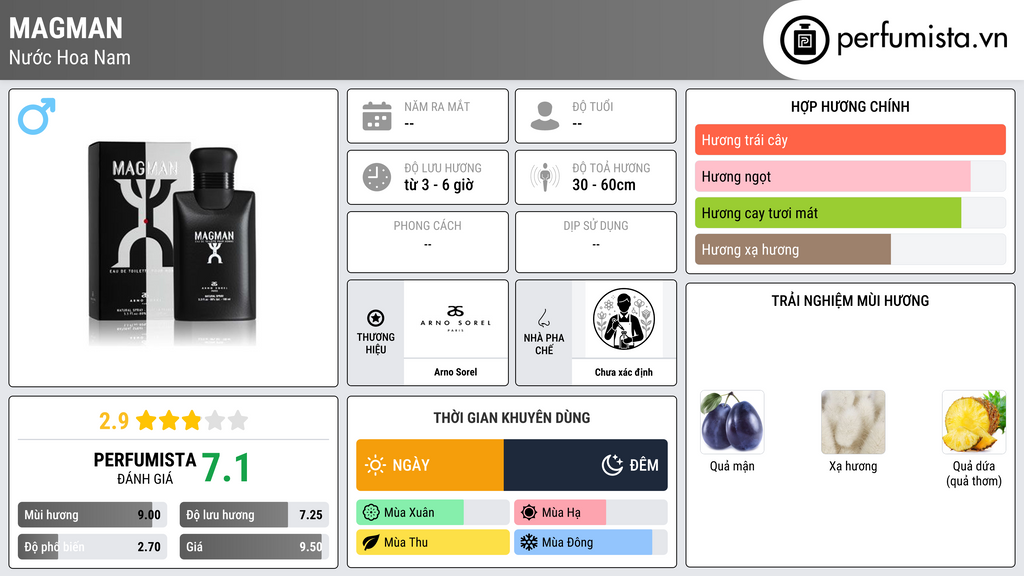1024x576 pixels.
Task: Click the person icon beside Độ tuổi
Action: click(545, 116)
